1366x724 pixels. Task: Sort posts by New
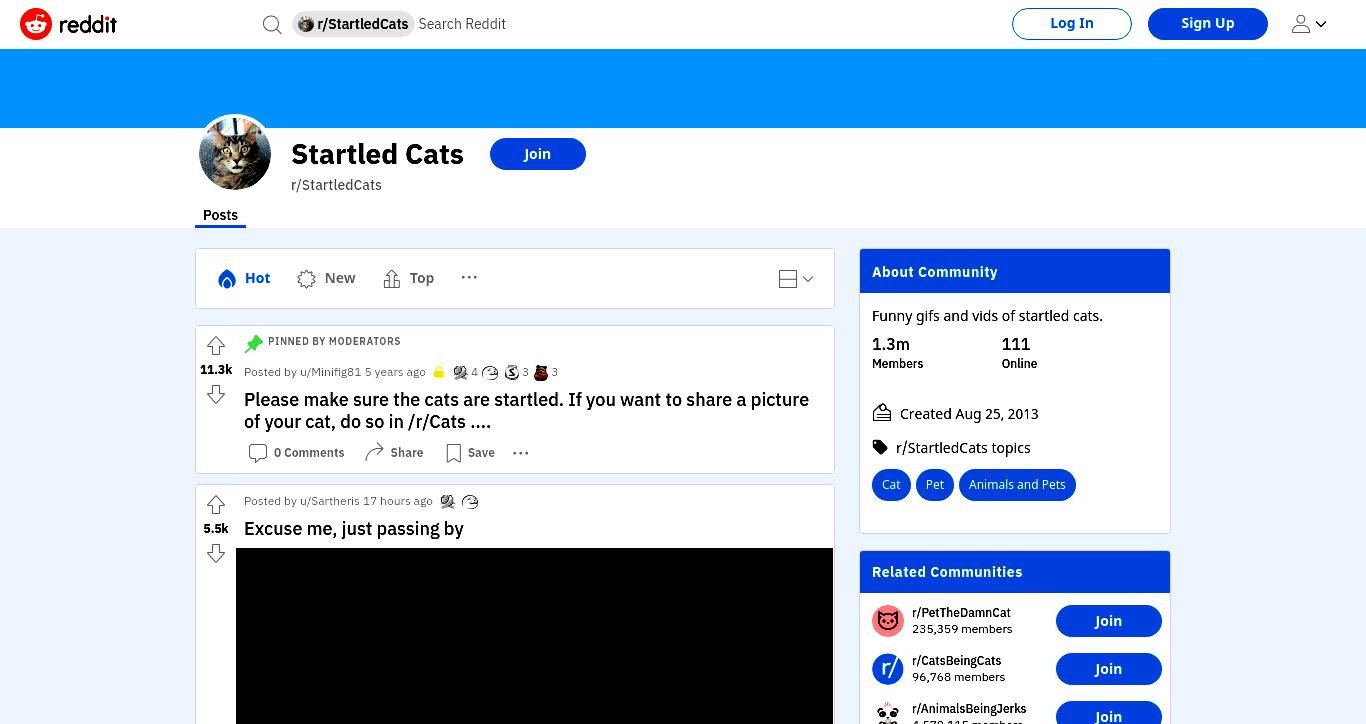tap(326, 279)
